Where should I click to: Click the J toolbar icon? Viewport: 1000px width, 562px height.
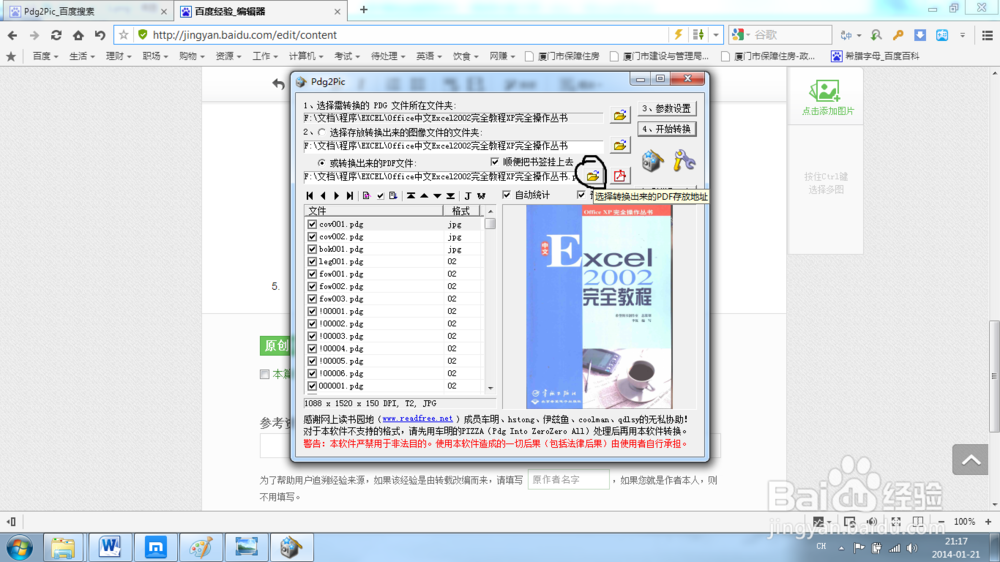click(467, 196)
